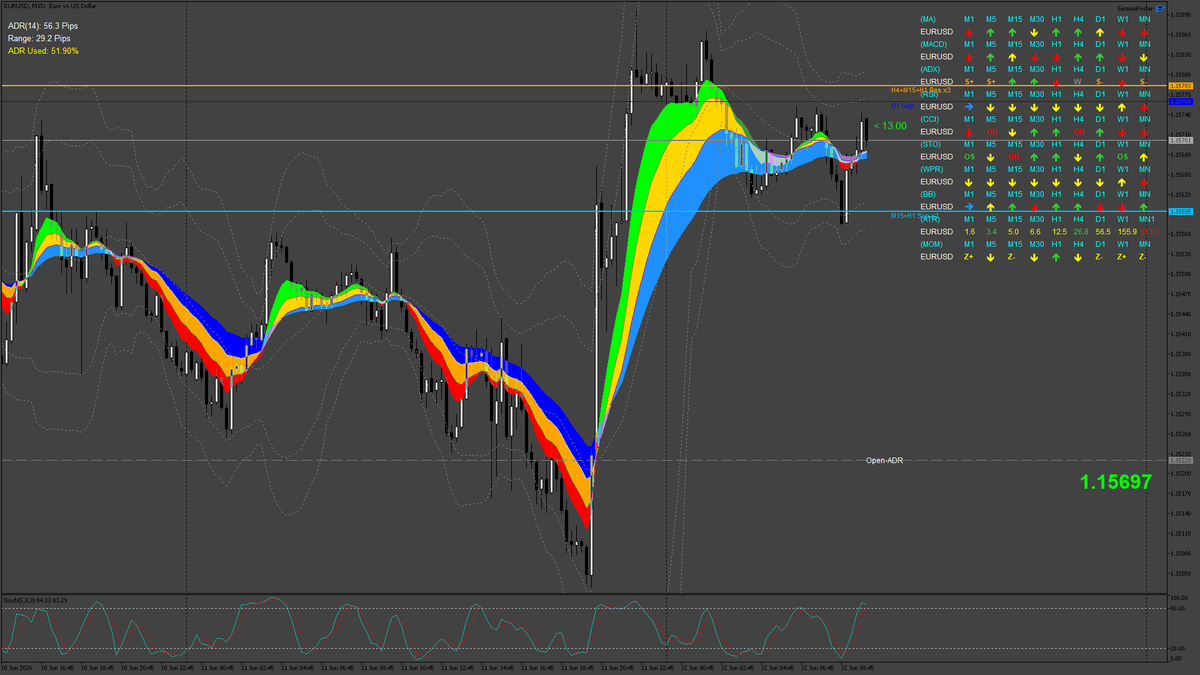Click the green OS signal in STO M1
Image resolution: width=1200 pixels, height=675 pixels.
tap(969, 157)
